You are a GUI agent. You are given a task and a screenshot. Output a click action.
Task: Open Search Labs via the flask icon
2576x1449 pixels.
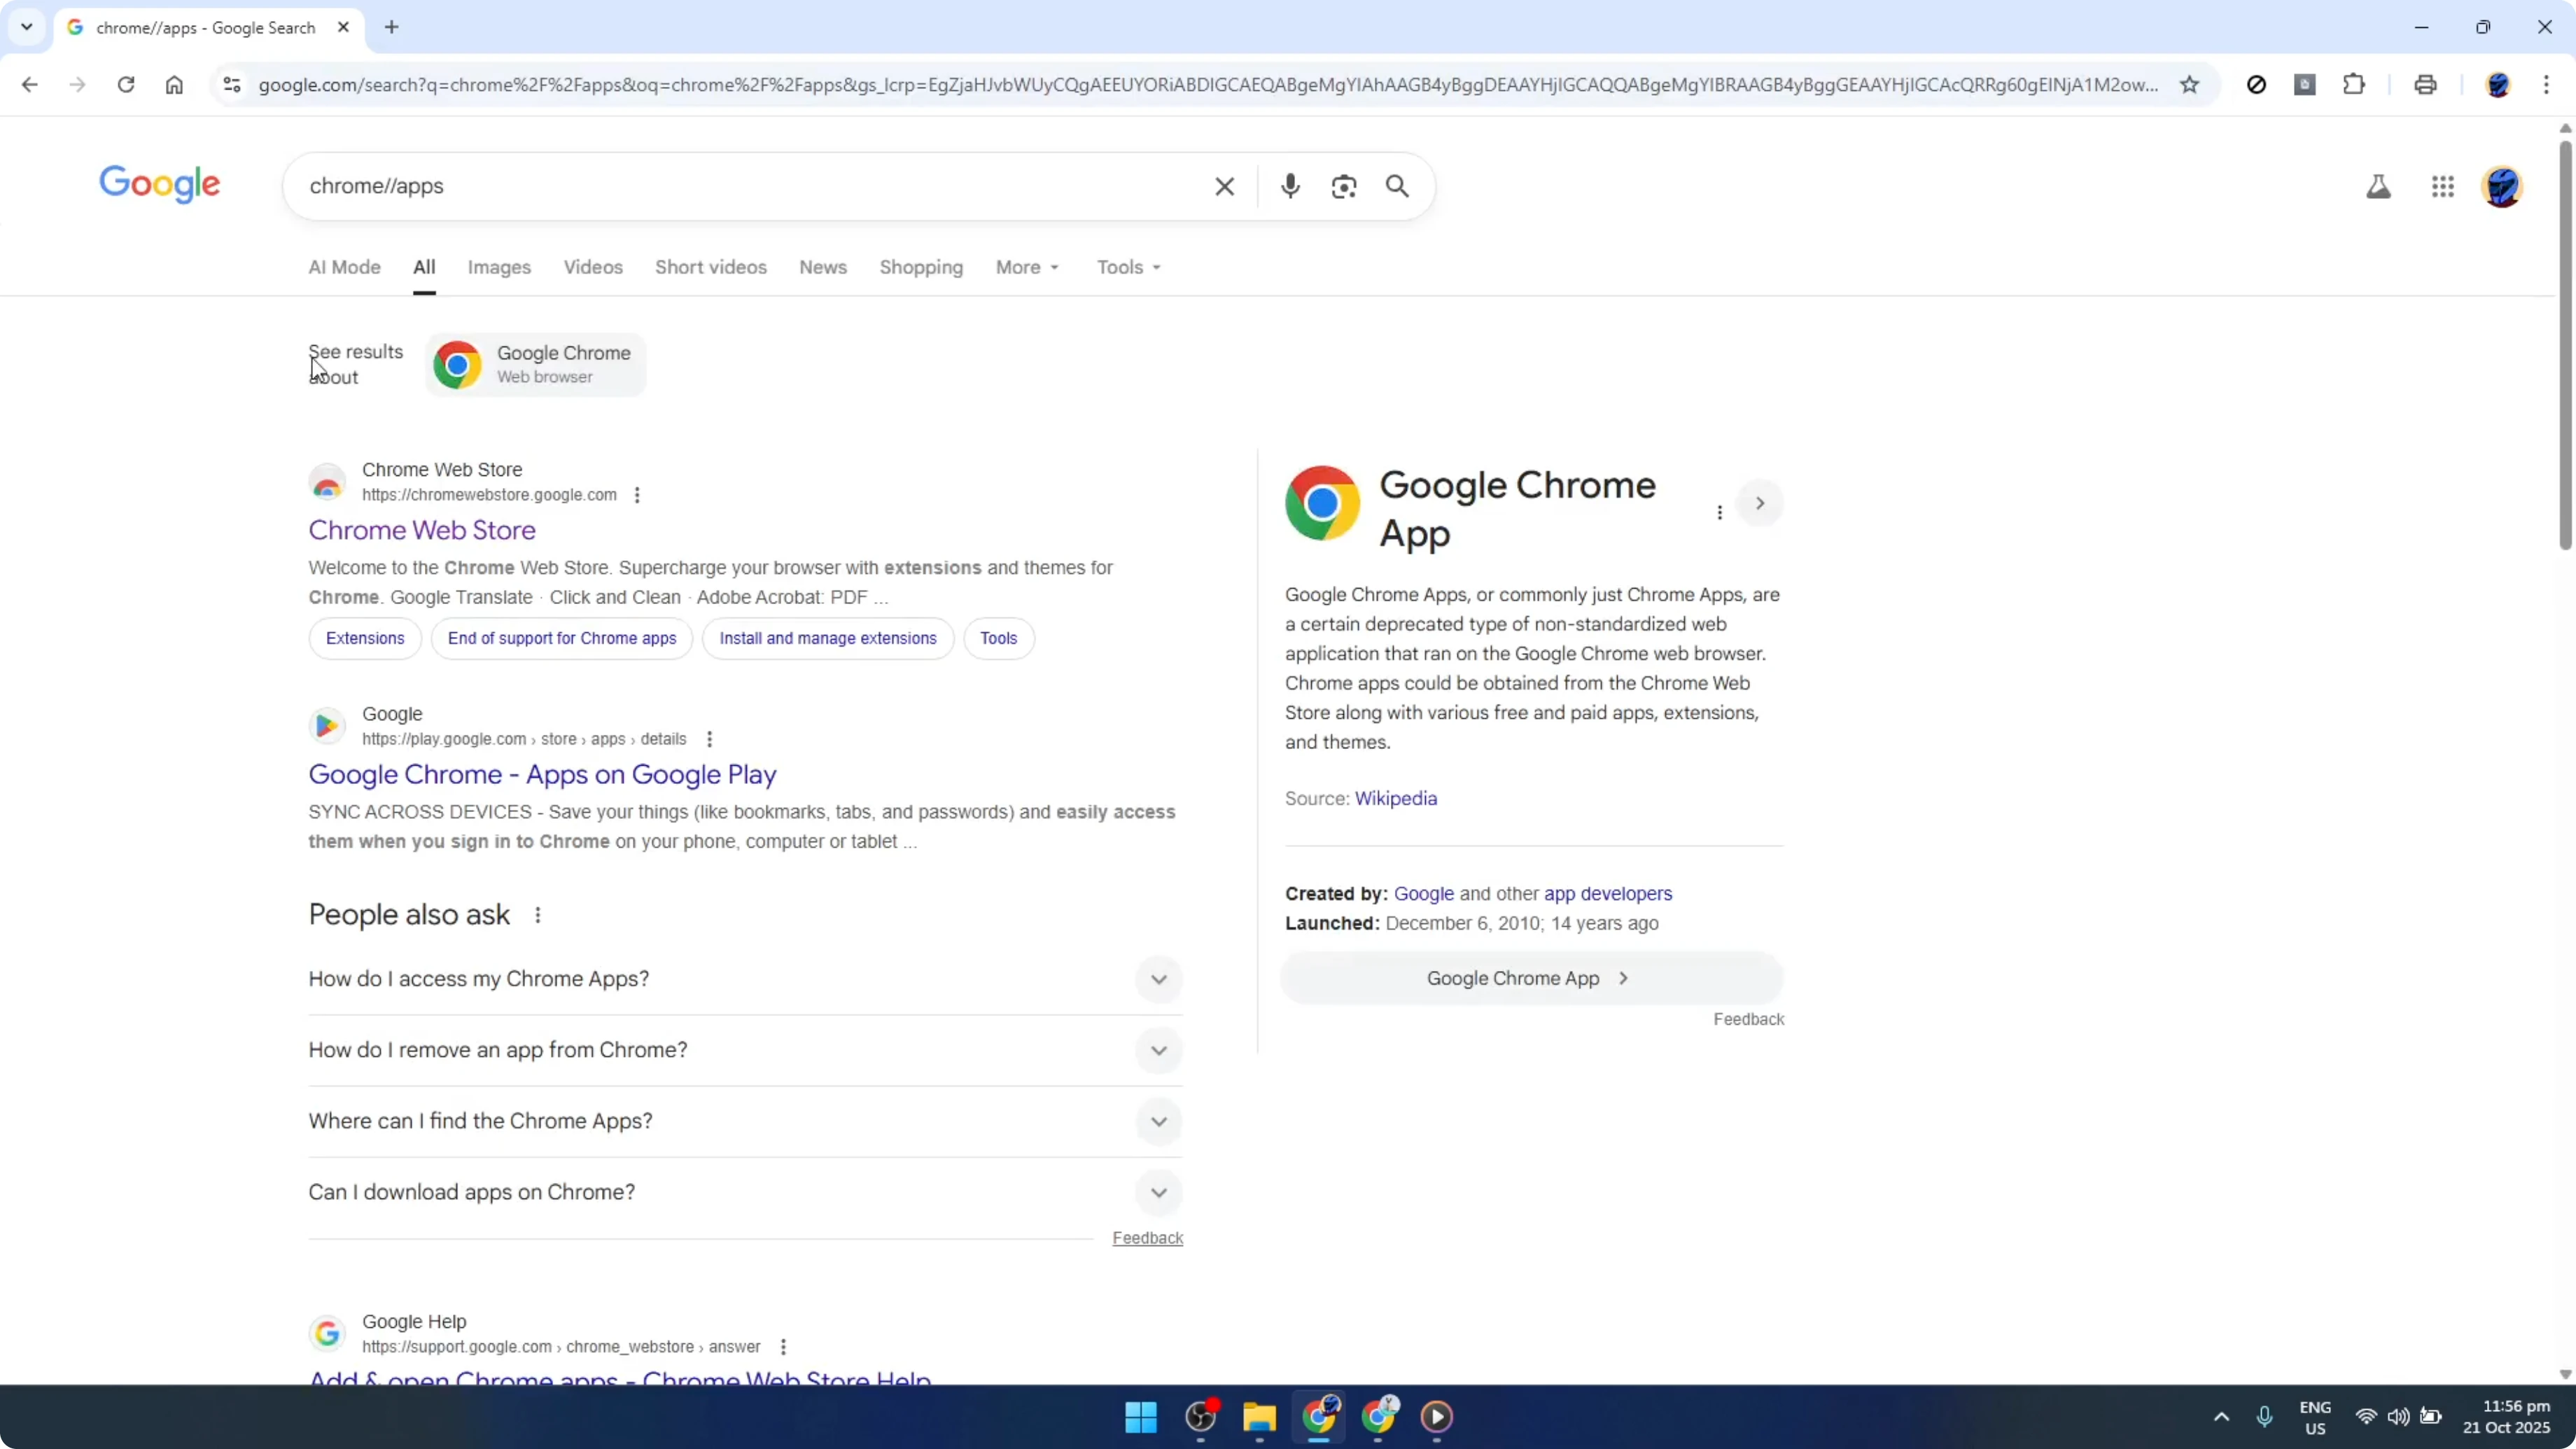coord(2379,186)
